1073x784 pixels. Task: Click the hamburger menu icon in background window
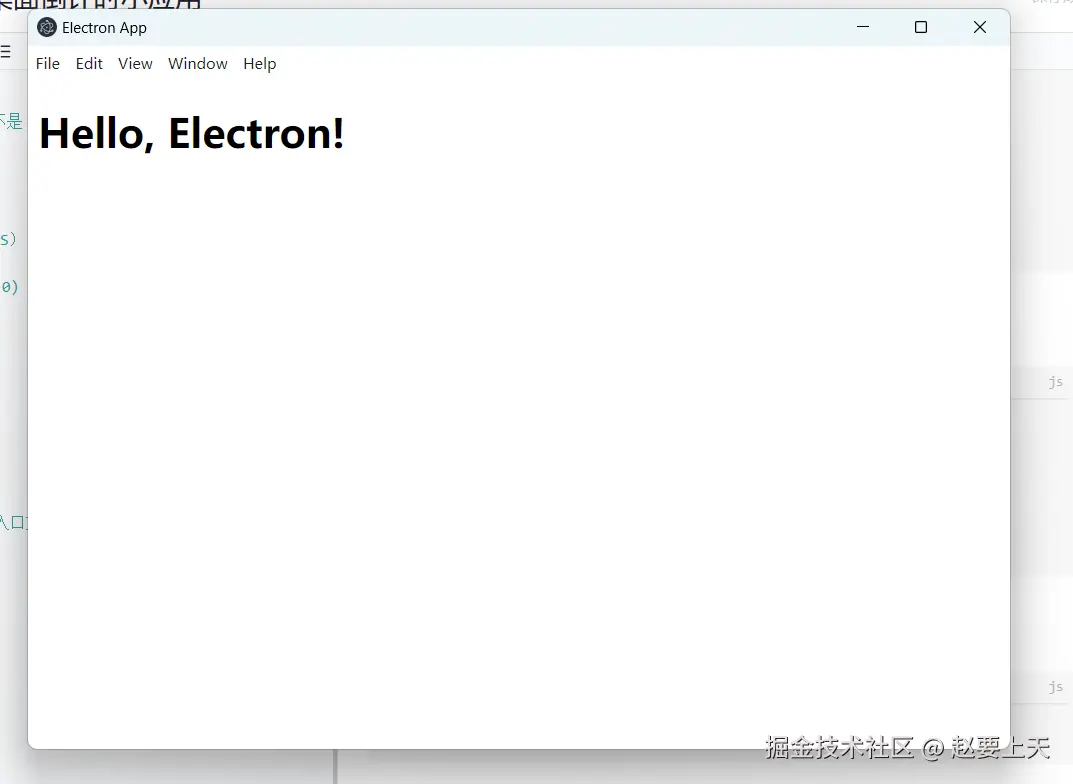tap(5, 51)
